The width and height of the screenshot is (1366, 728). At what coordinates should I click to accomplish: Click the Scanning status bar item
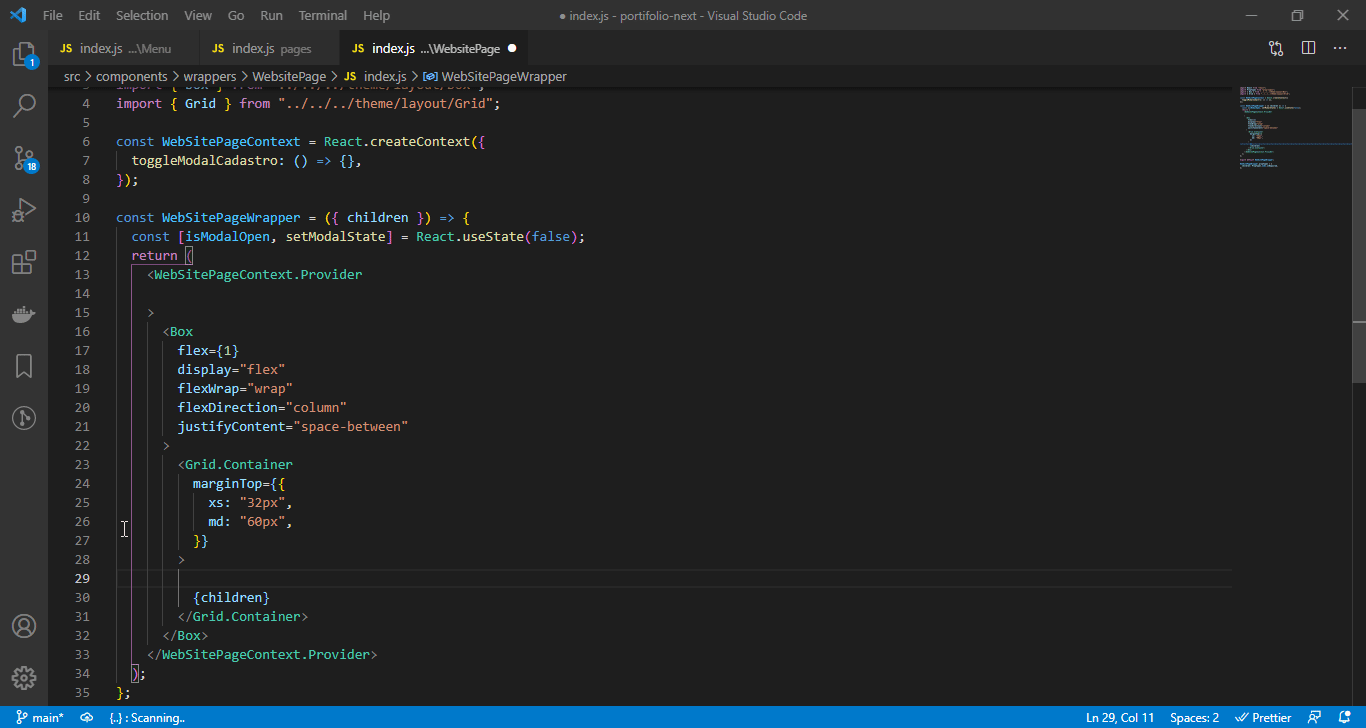147,718
